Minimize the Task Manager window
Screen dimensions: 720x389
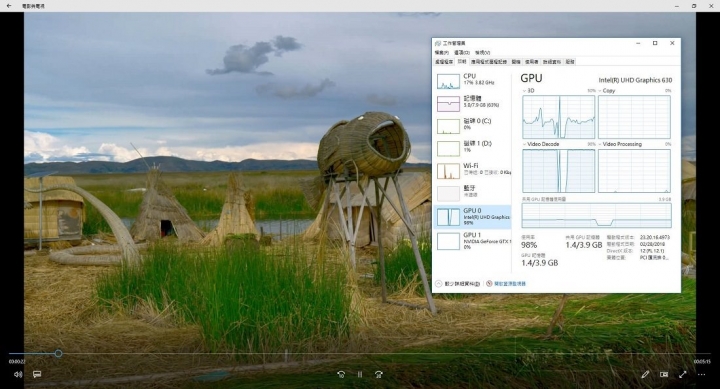pyautogui.click(x=638, y=43)
